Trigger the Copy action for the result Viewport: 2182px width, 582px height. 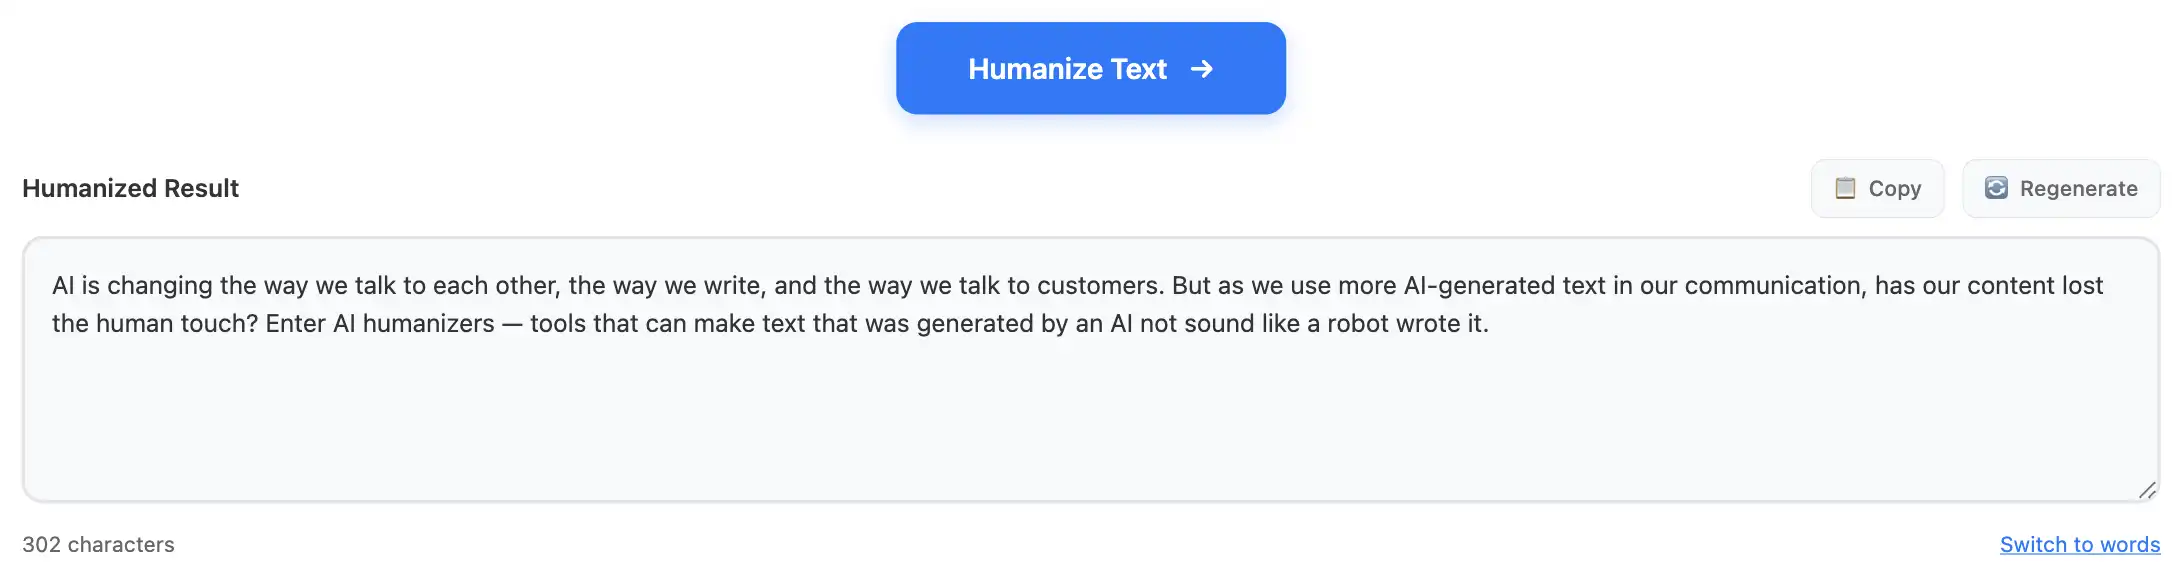1877,188
